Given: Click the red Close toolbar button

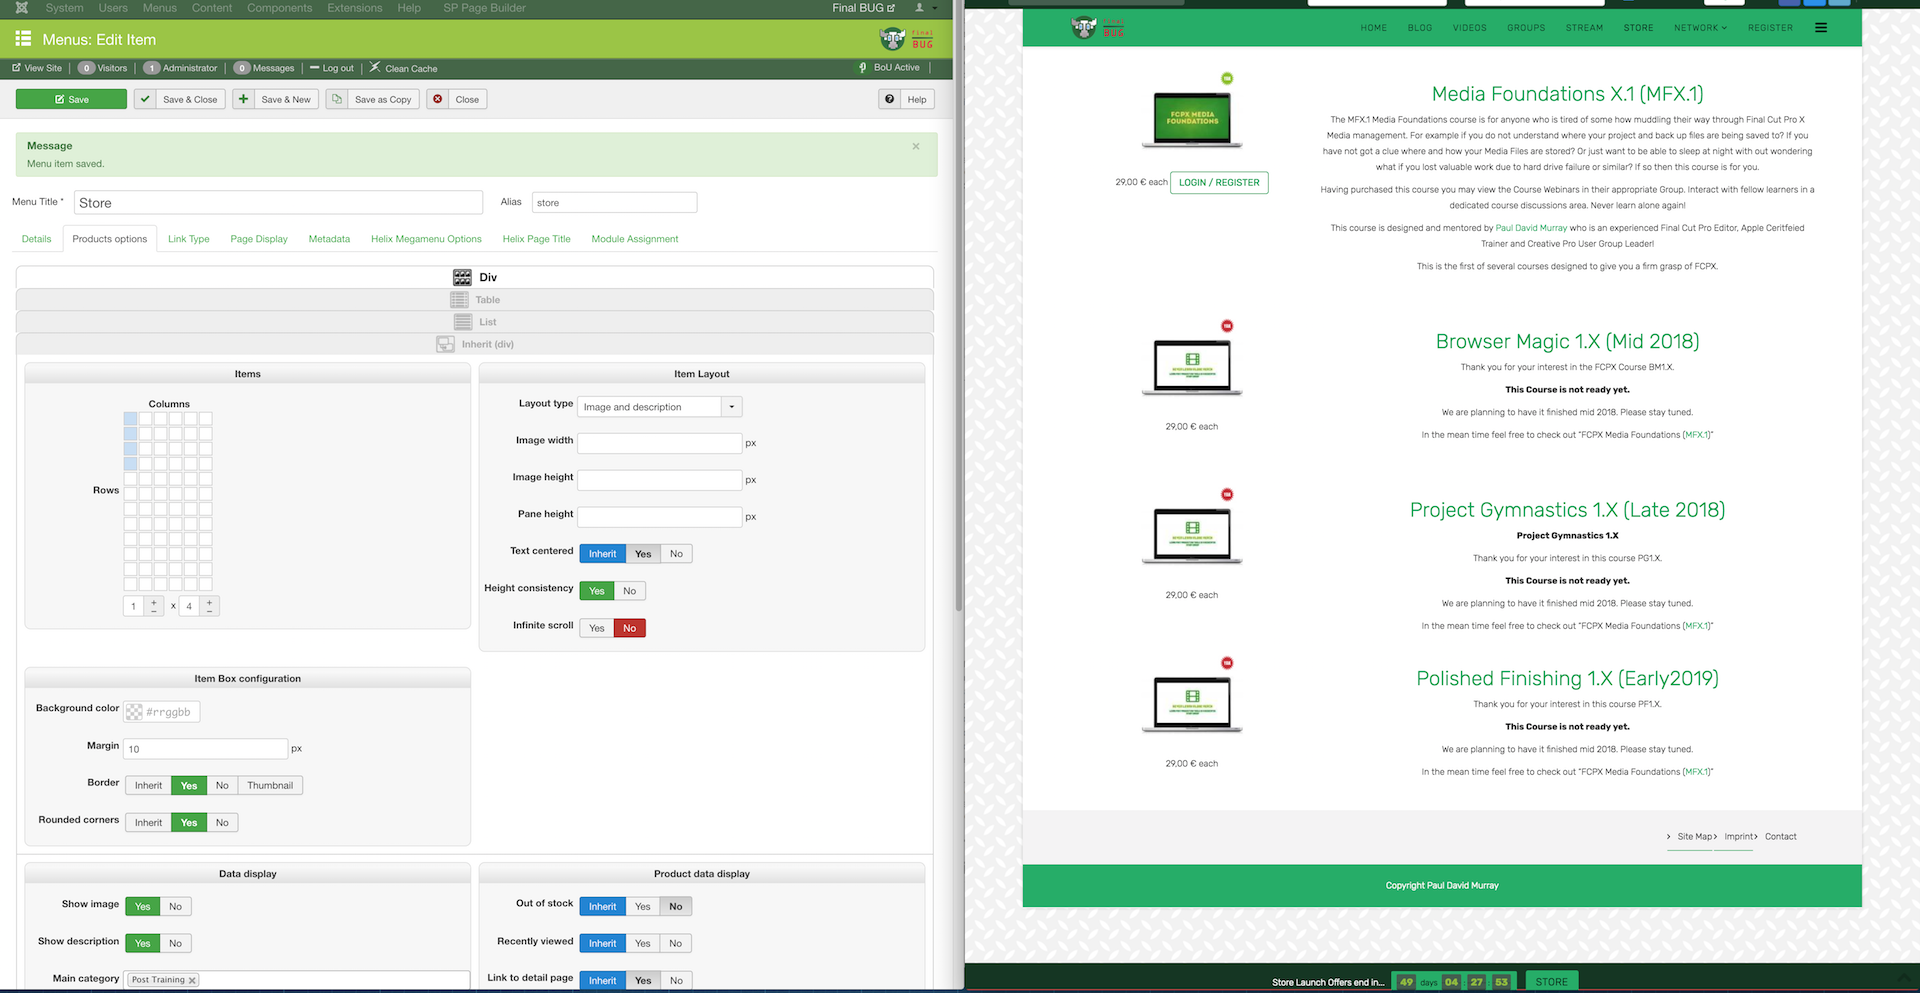Looking at the screenshot, I should (457, 99).
